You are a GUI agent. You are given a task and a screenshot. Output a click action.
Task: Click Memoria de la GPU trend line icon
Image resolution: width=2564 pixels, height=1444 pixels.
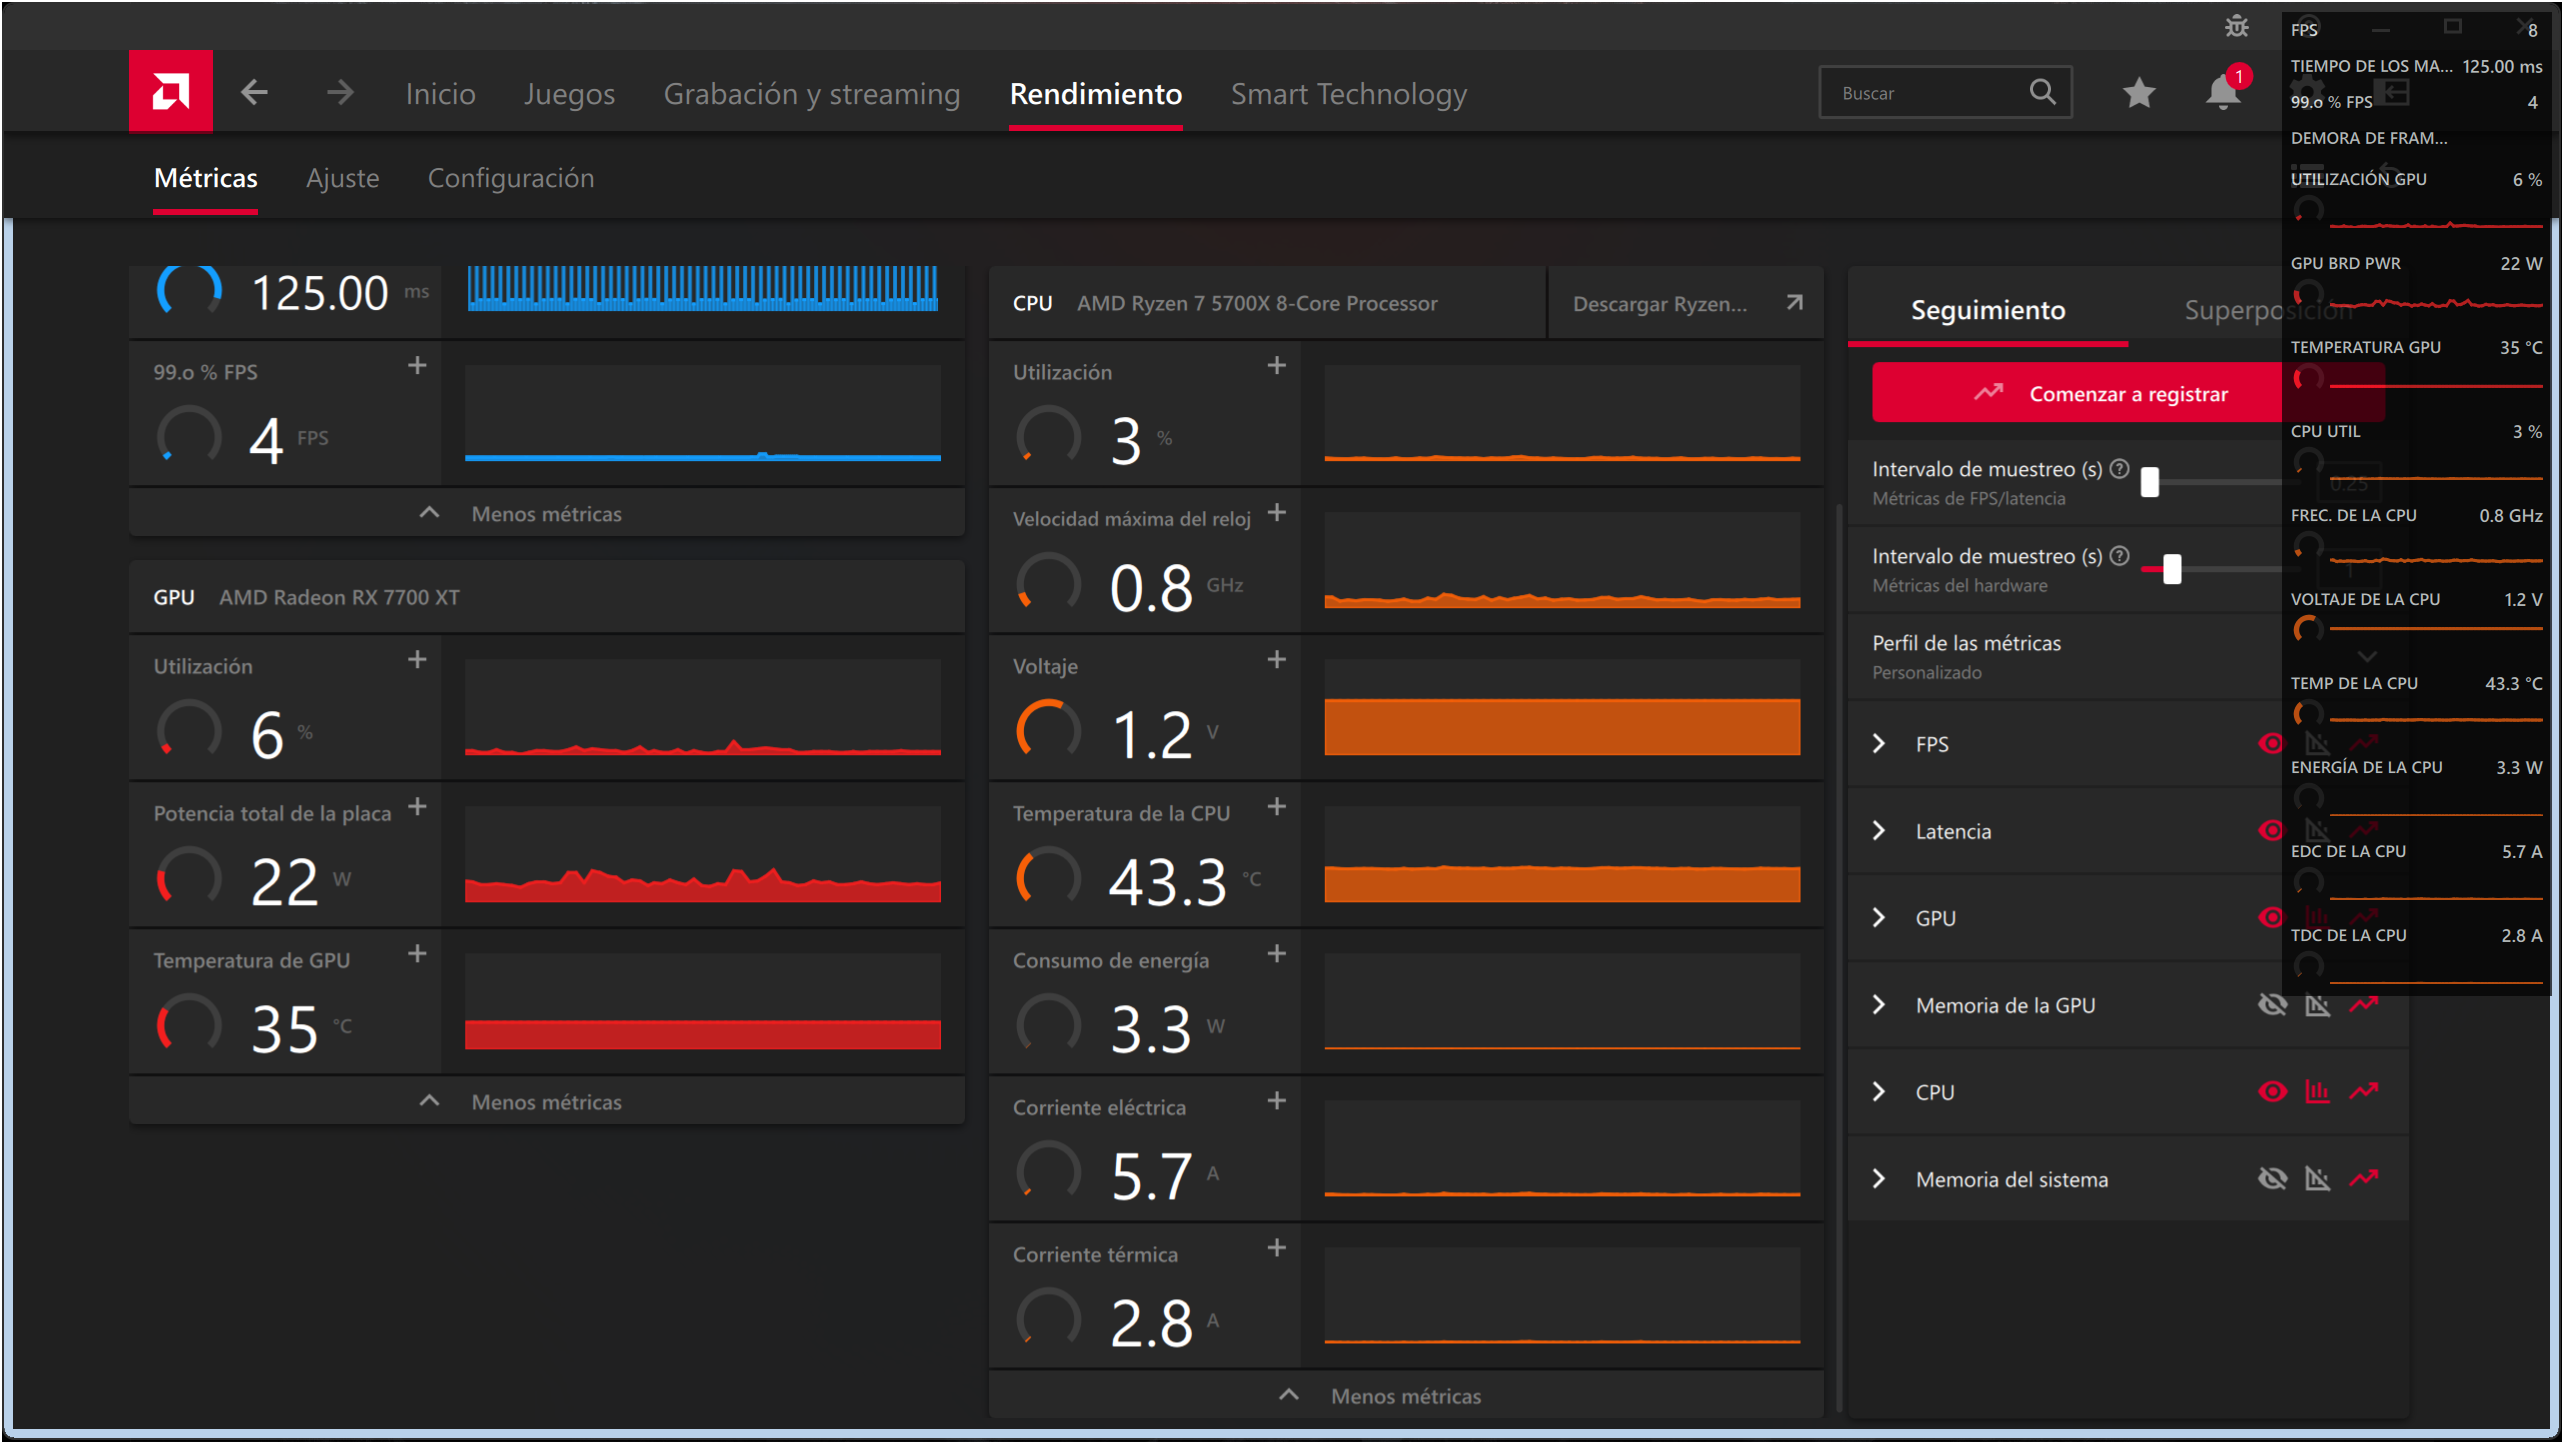click(x=2363, y=1005)
